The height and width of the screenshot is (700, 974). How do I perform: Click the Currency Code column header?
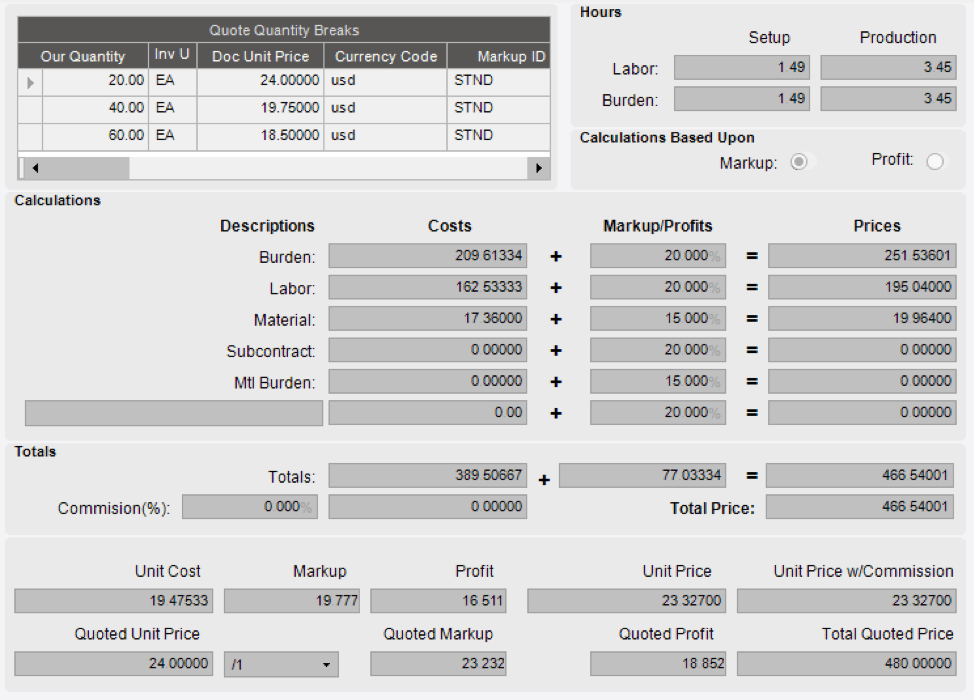pos(386,56)
